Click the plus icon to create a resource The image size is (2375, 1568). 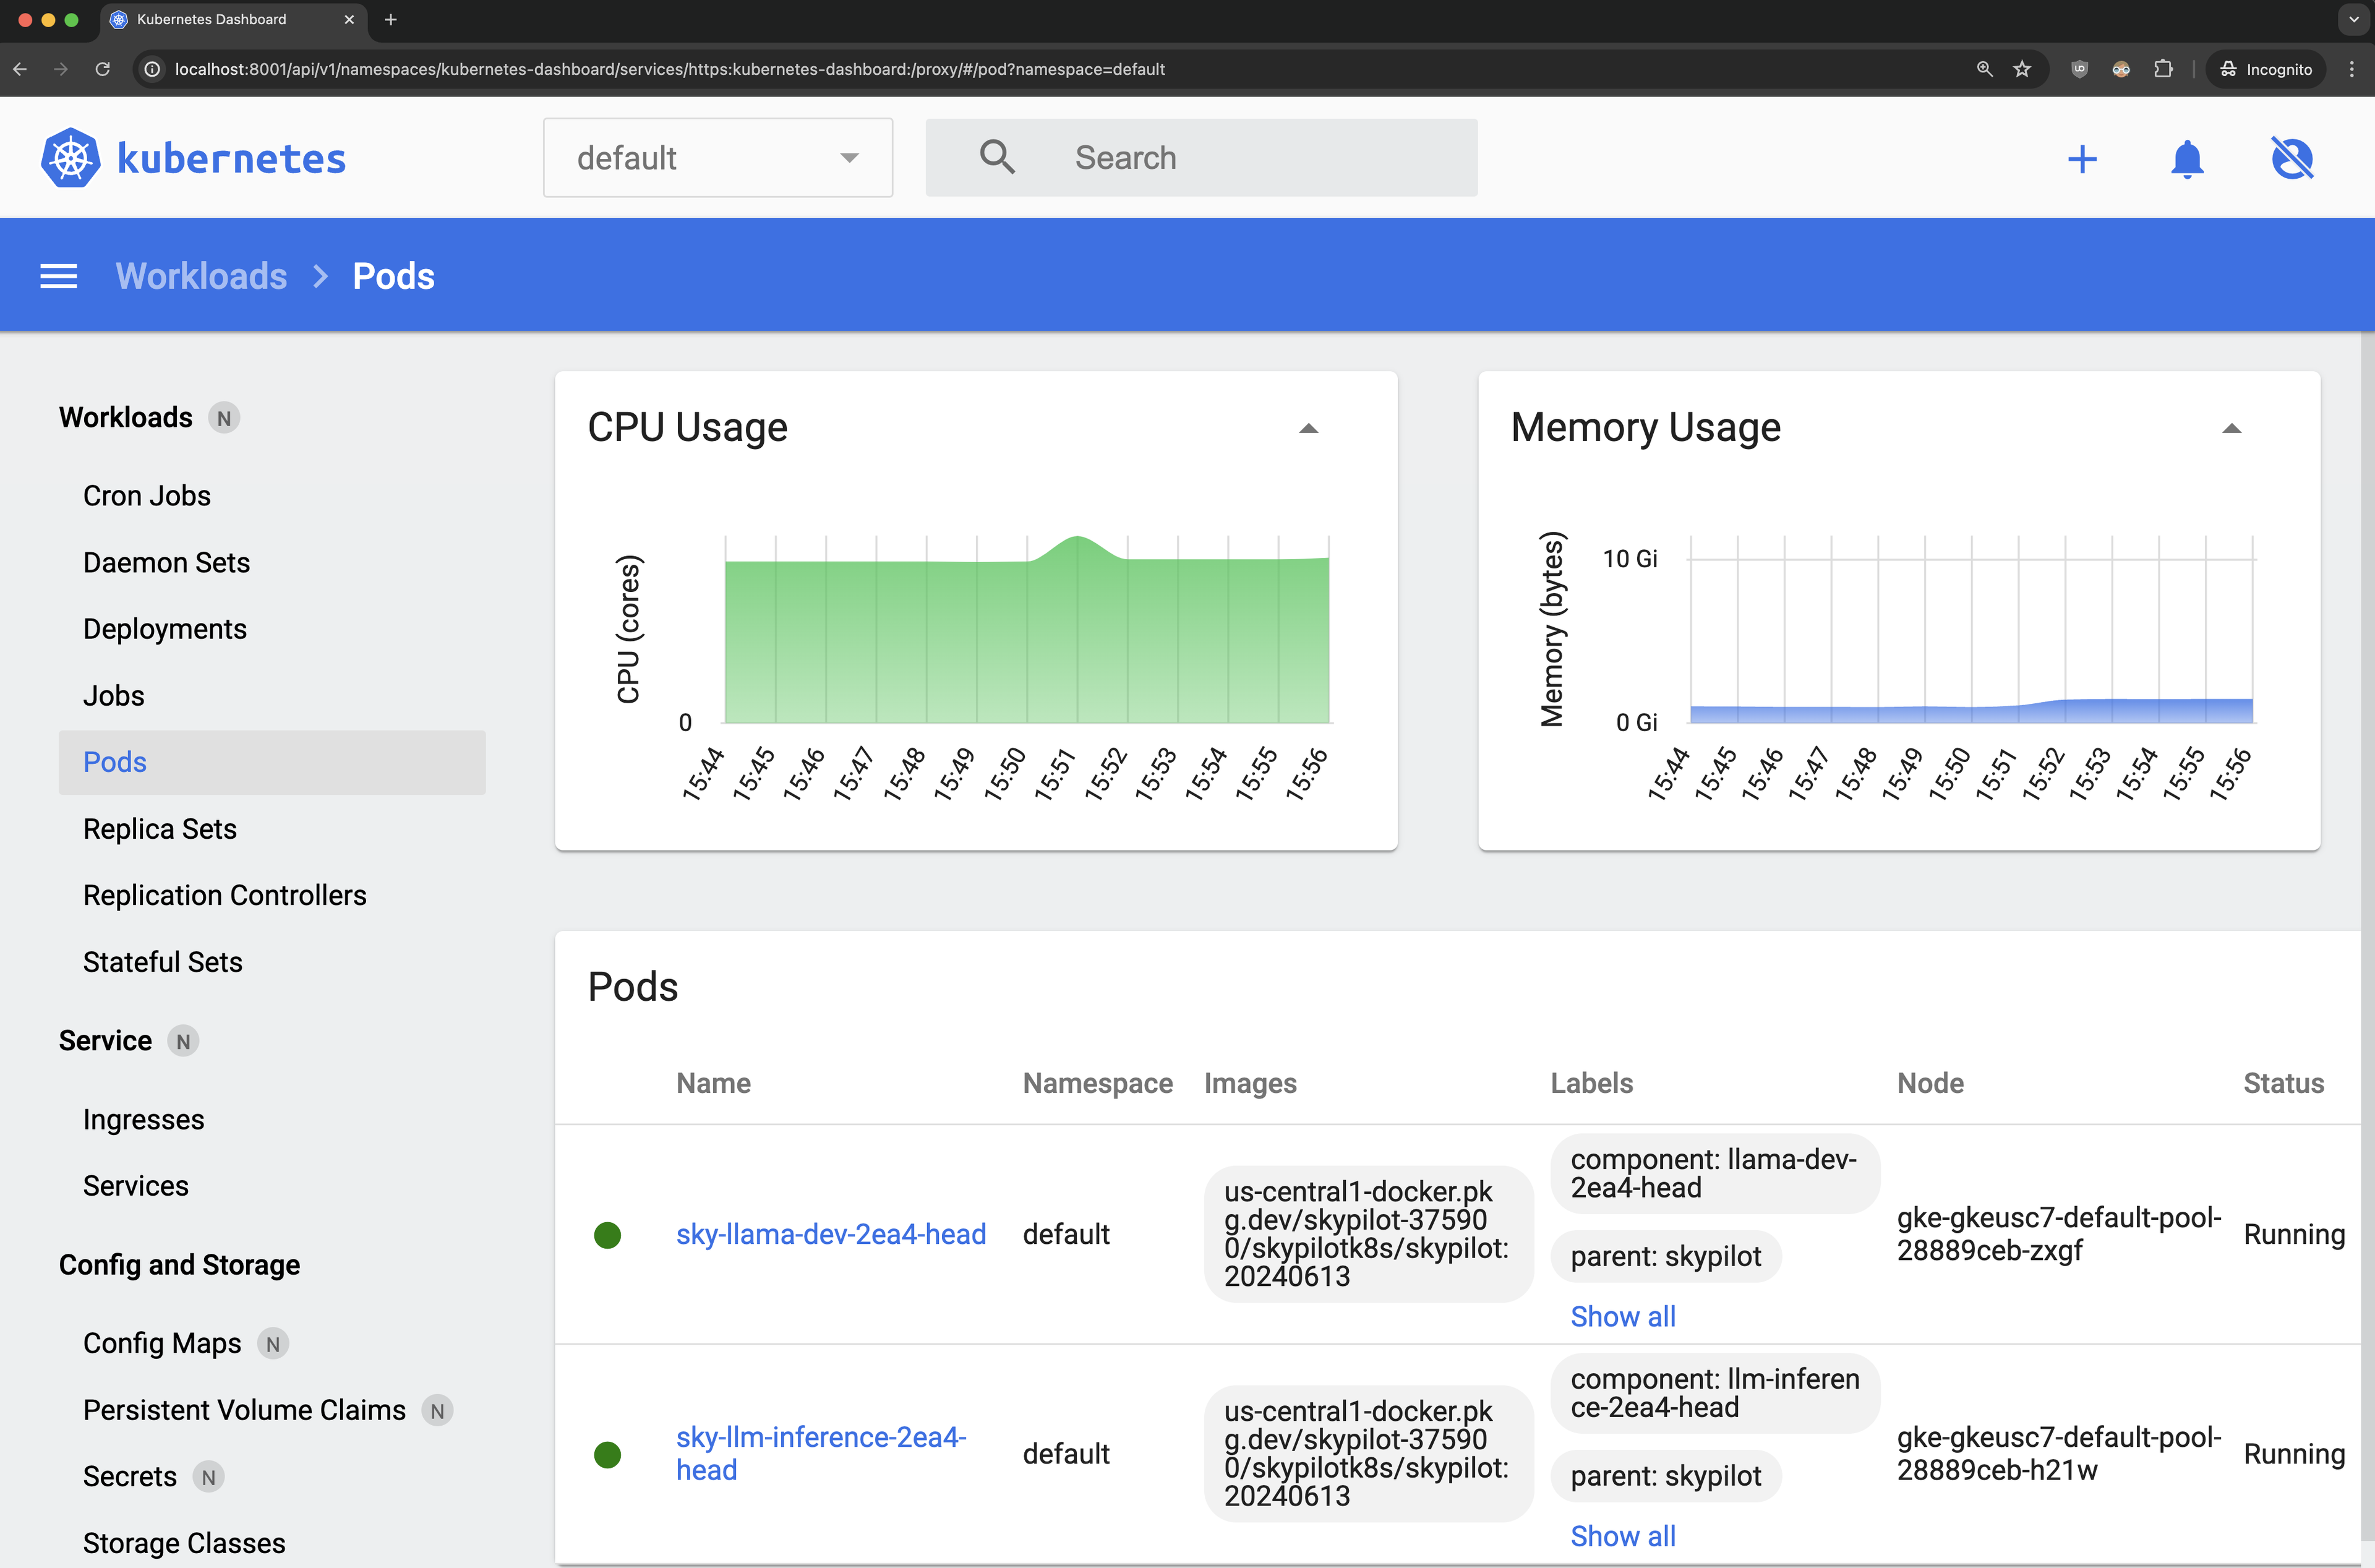tap(2082, 159)
